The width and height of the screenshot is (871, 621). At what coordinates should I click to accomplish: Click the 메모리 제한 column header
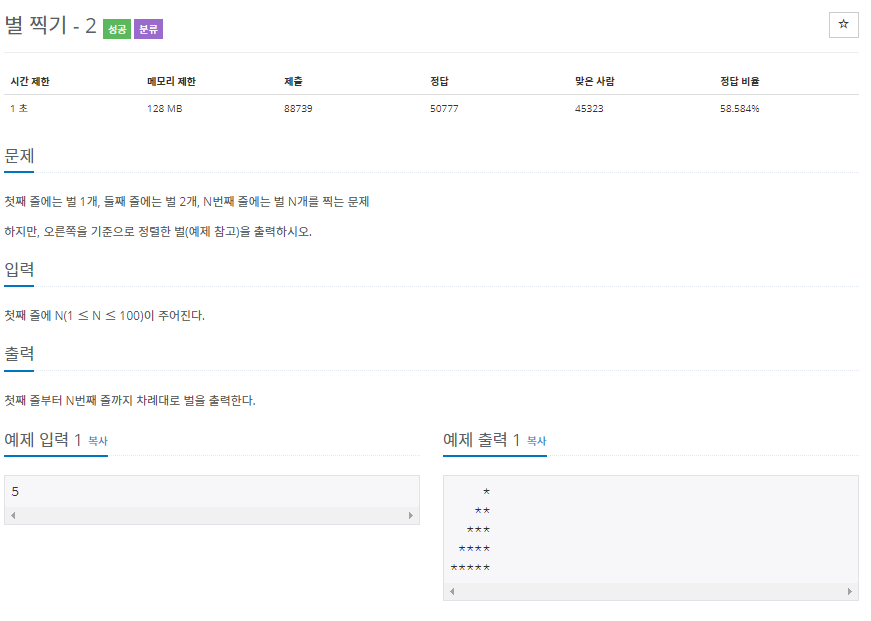pyautogui.click(x=171, y=82)
